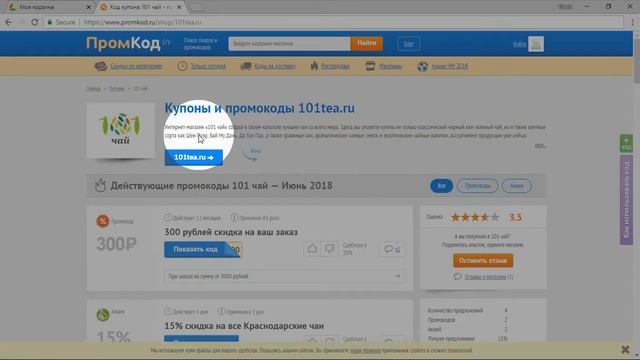Screen dimensions: 640x360
Task: Click the shop storefront icon
Action: (x=370, y=66)
